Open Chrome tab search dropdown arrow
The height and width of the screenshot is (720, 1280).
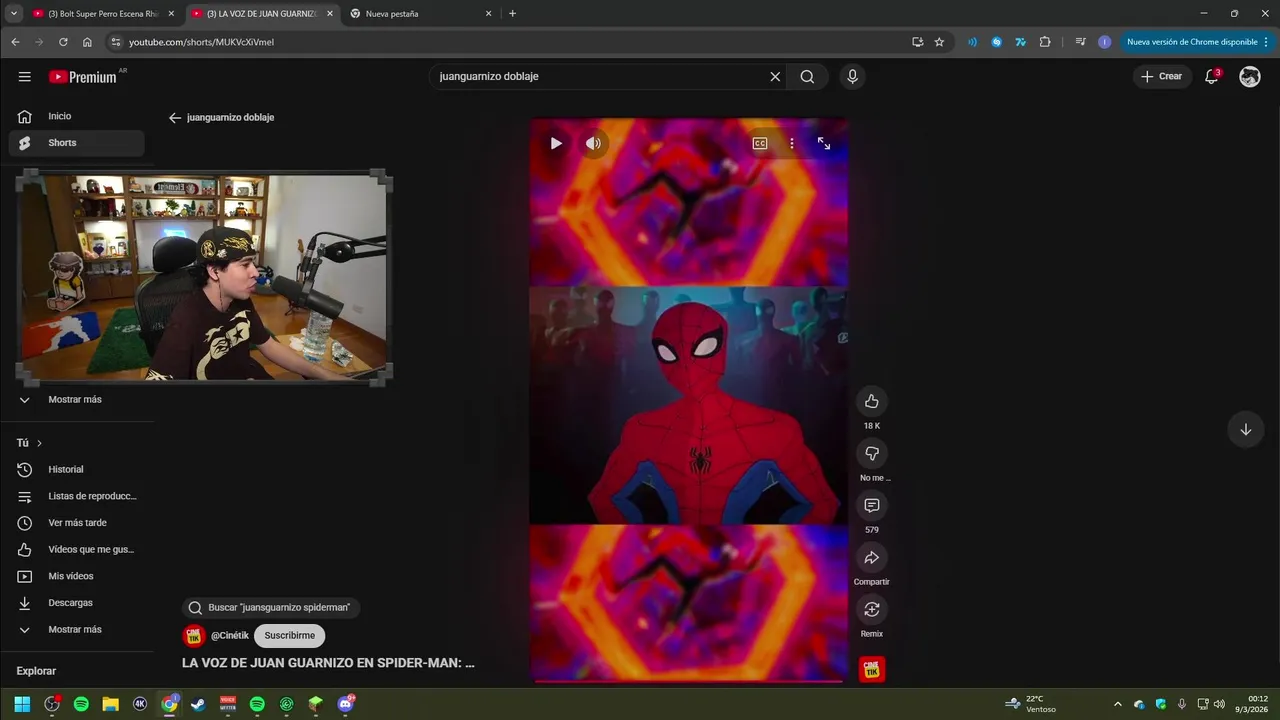14,14
